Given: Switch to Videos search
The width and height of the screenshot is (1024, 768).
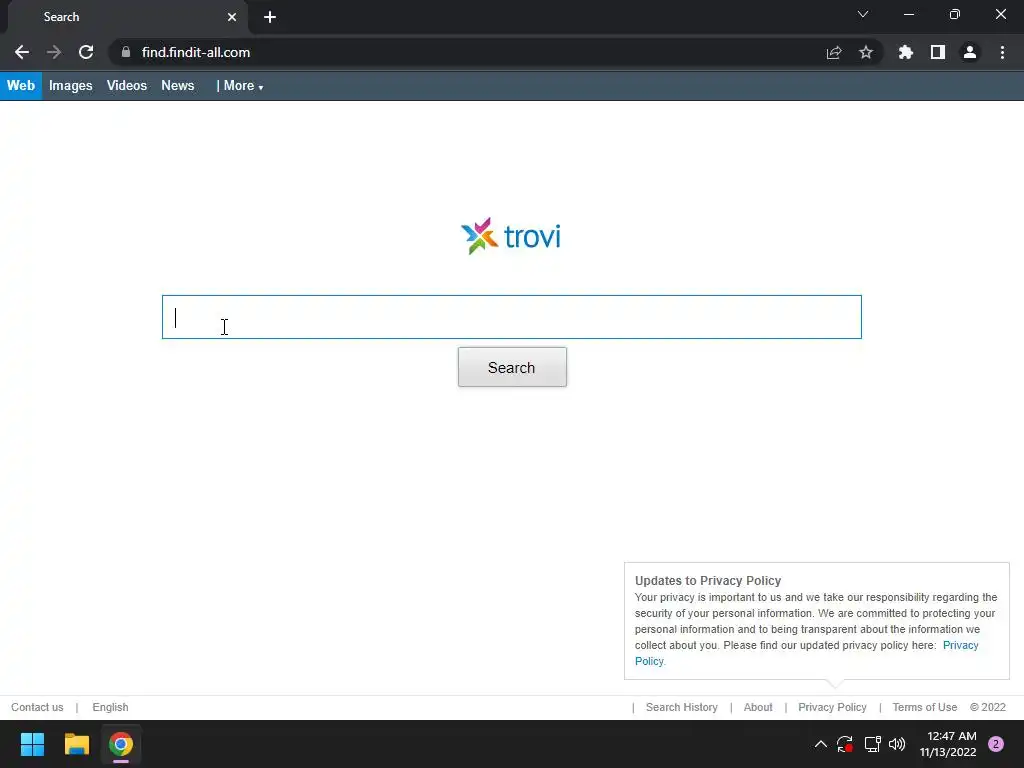Looking at the screenshot, I should pos(127,86).
